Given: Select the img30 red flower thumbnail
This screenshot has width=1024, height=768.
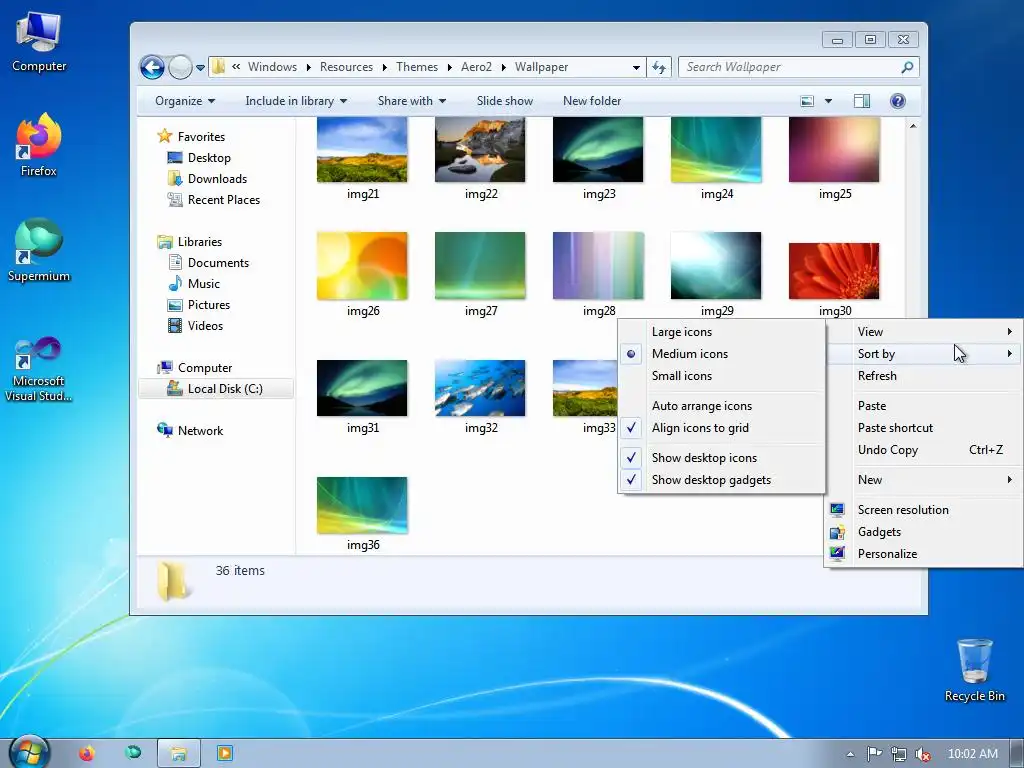Looking at the screenshot, I should [x=834, y=271].
